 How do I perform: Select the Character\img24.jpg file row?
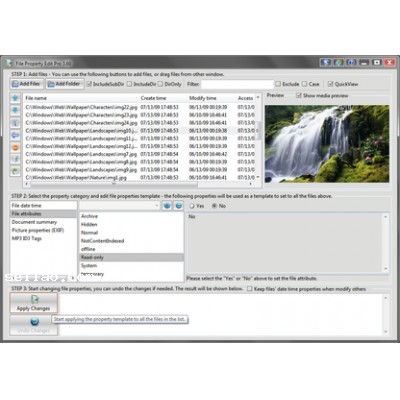[139, 123]
